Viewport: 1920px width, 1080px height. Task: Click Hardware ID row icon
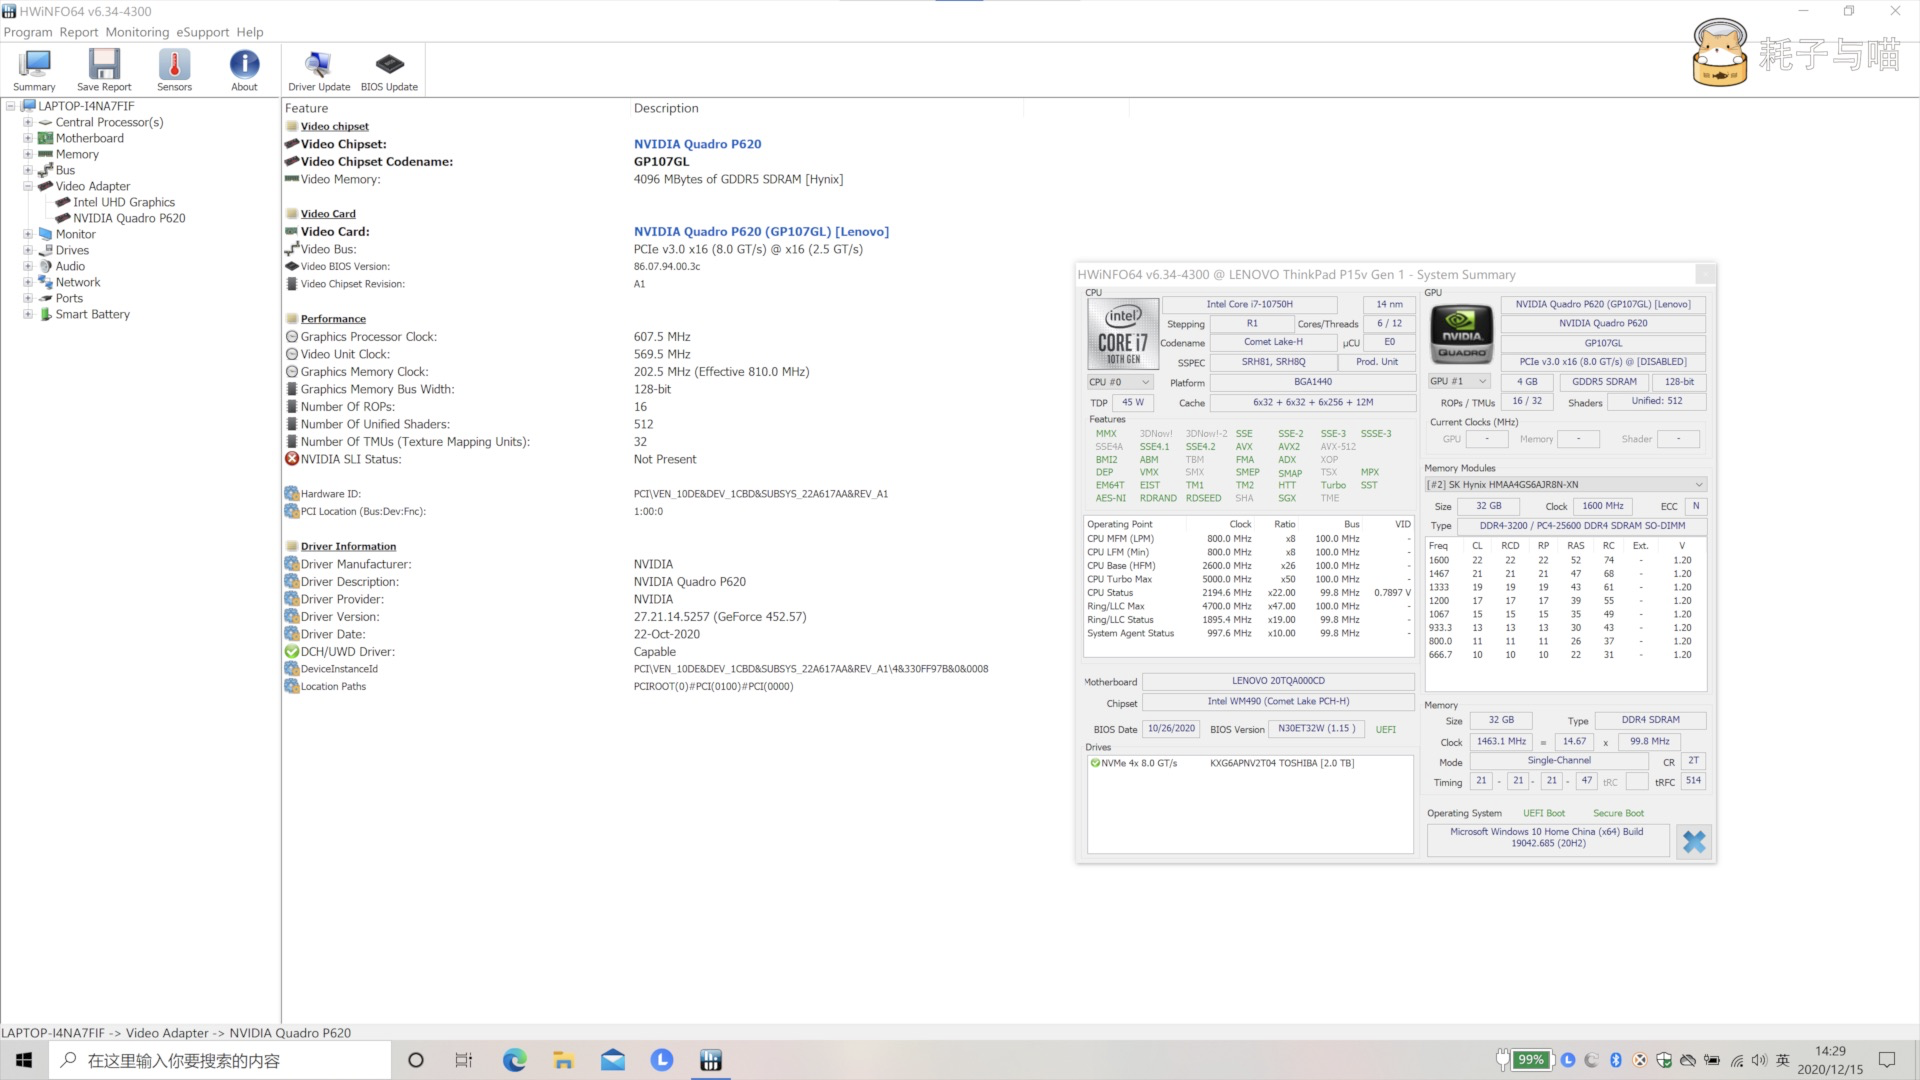pos(292,494)
